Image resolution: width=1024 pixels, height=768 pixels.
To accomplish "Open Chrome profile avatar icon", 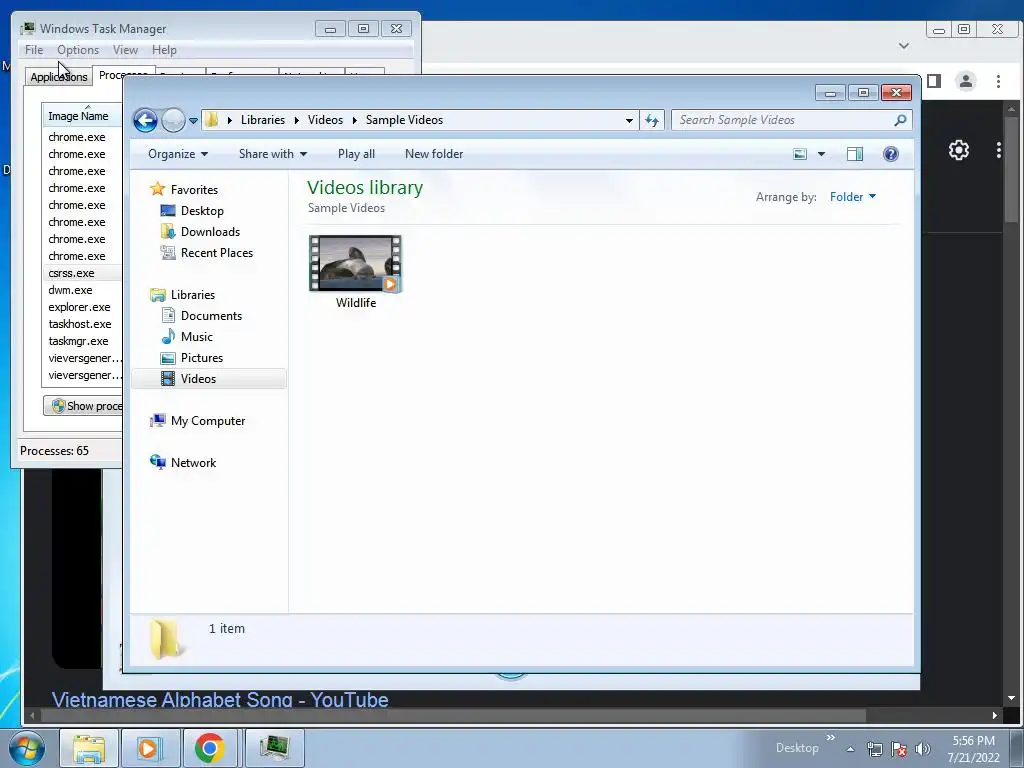I will pos(966,81).
